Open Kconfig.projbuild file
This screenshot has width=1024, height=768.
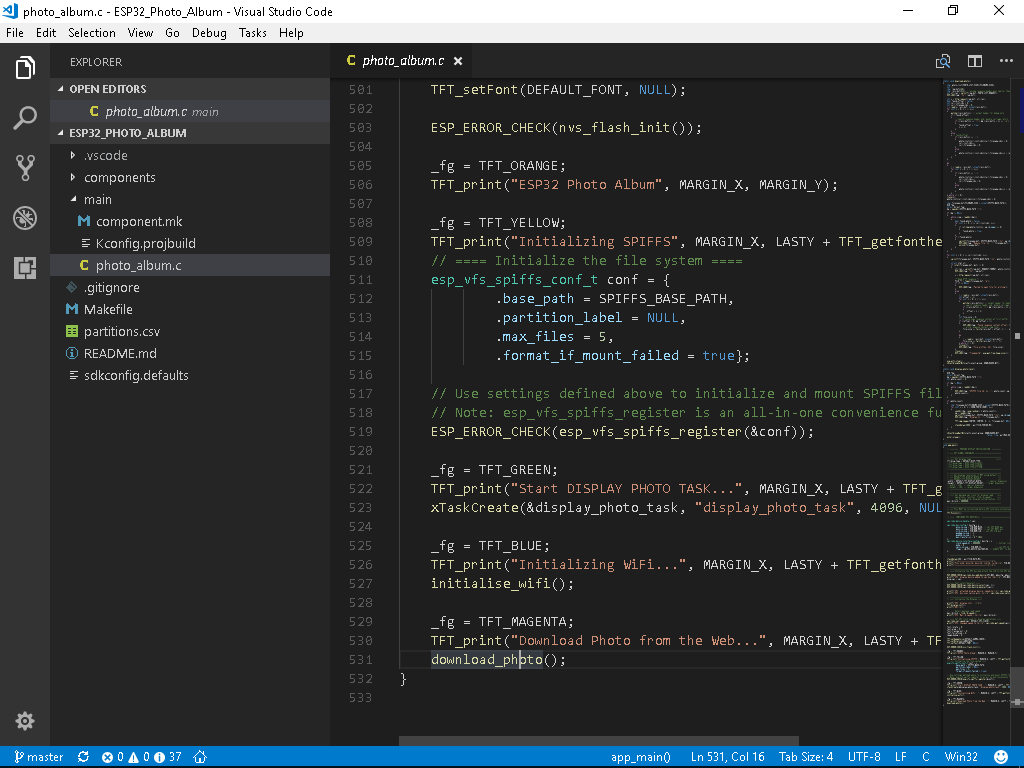(x=190, y=243)
